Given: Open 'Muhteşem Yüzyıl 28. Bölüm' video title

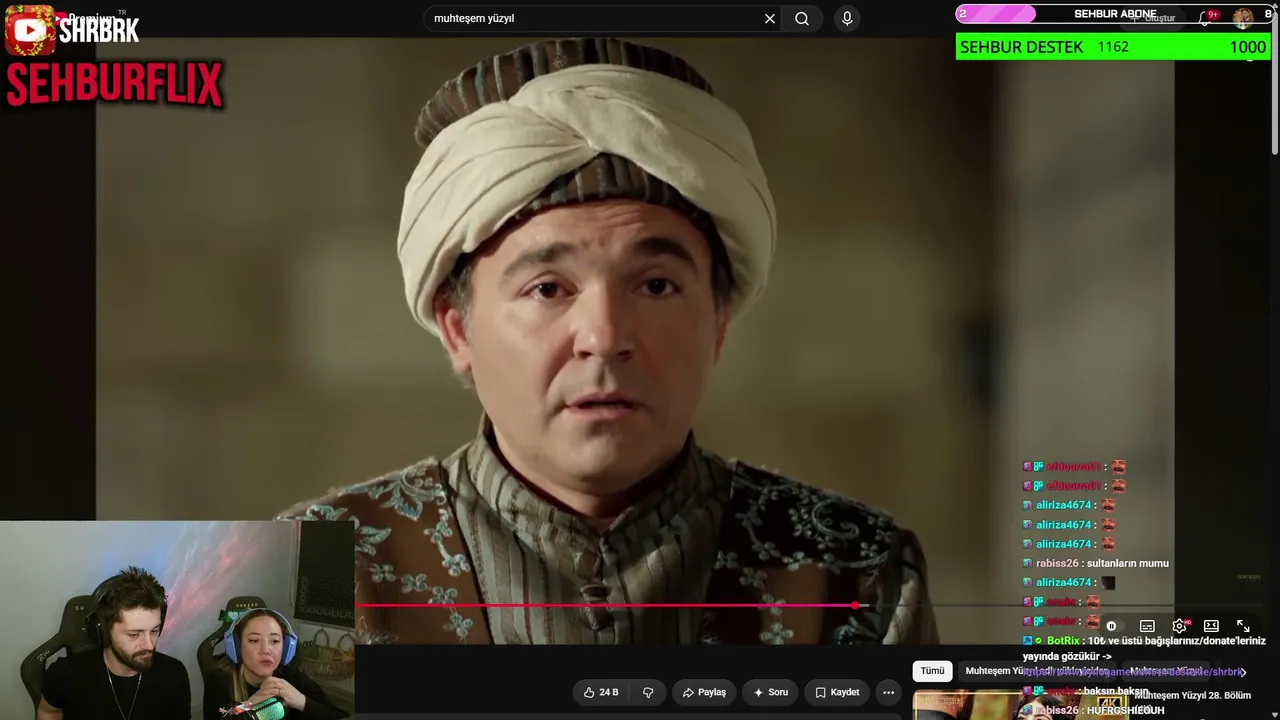Looking at the screenshot, I should tap(1192, 695).
